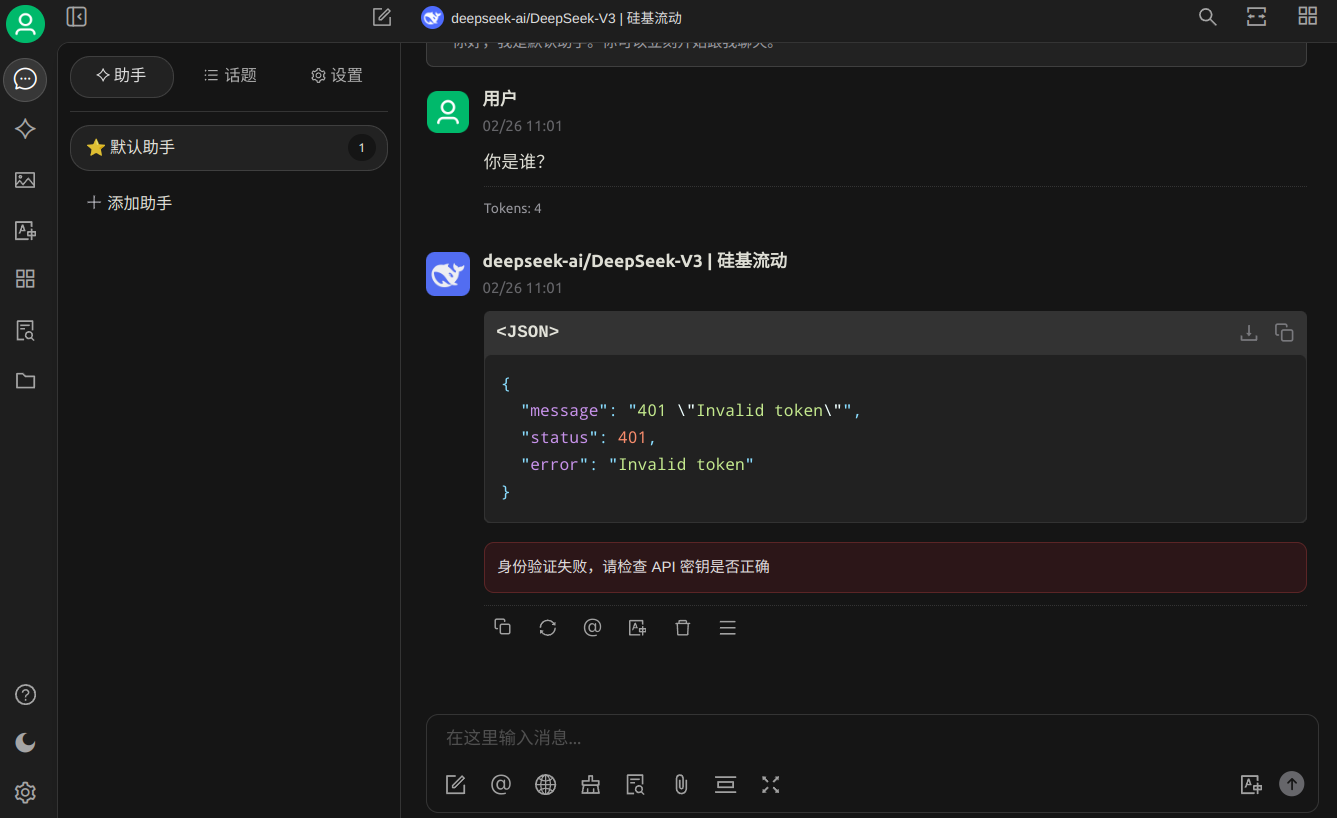Viewport: 1337px width, 818px height.
Task: Switch to 设置 tab
Action: pos(337,76)
